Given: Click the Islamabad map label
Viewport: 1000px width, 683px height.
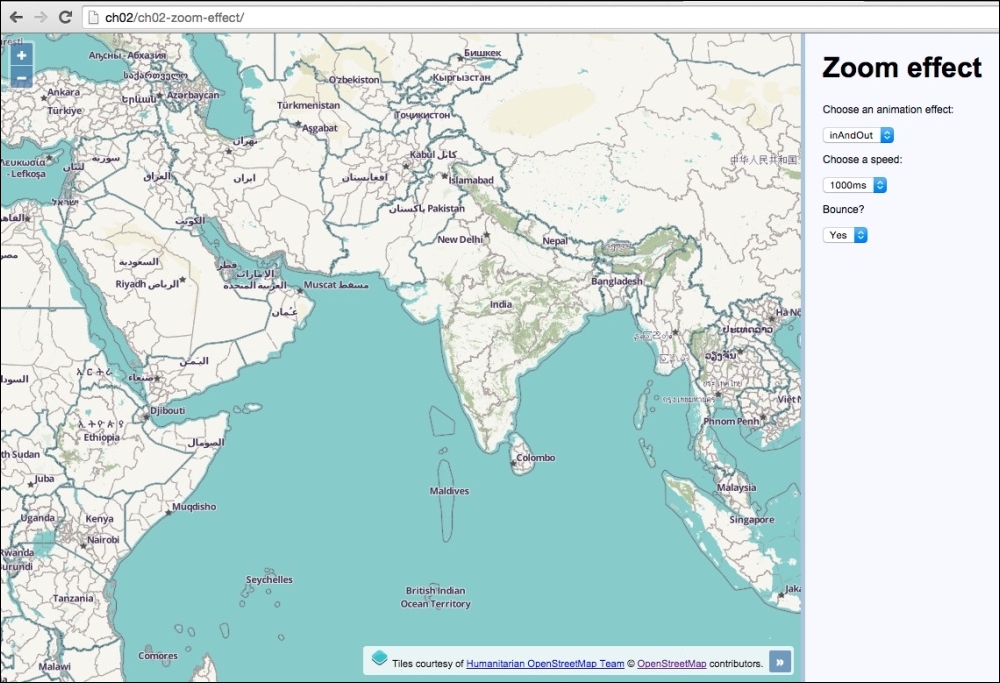Looking at the screenshot, I should (x=471, y=180).
